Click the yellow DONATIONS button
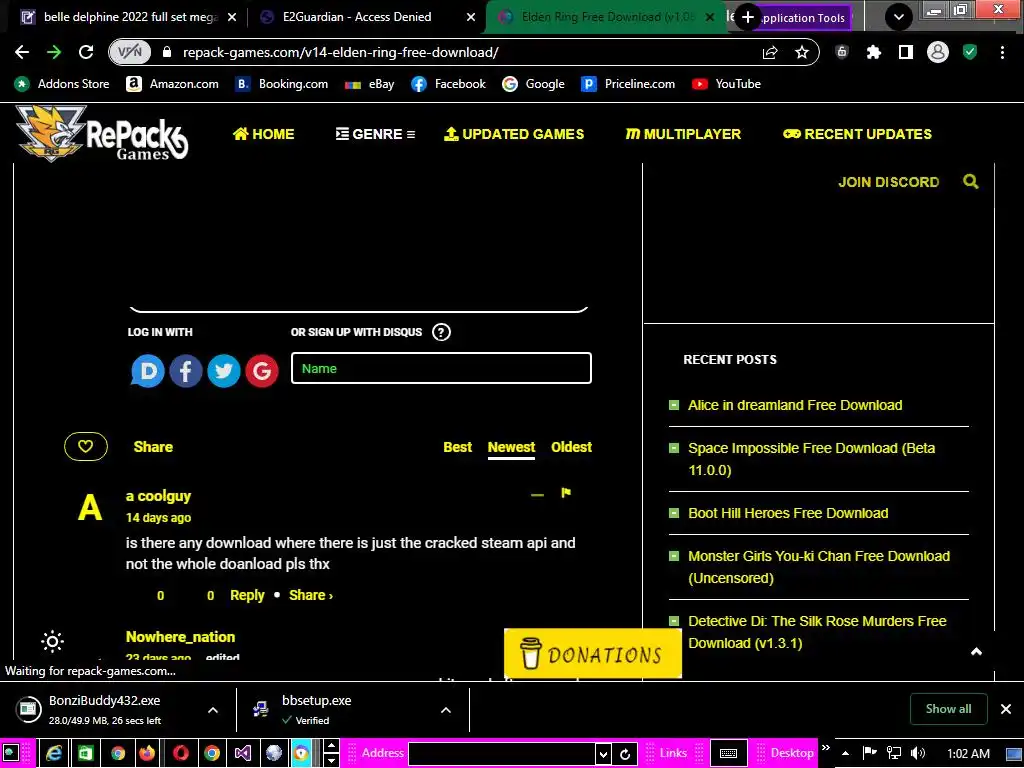 (593, 654)
